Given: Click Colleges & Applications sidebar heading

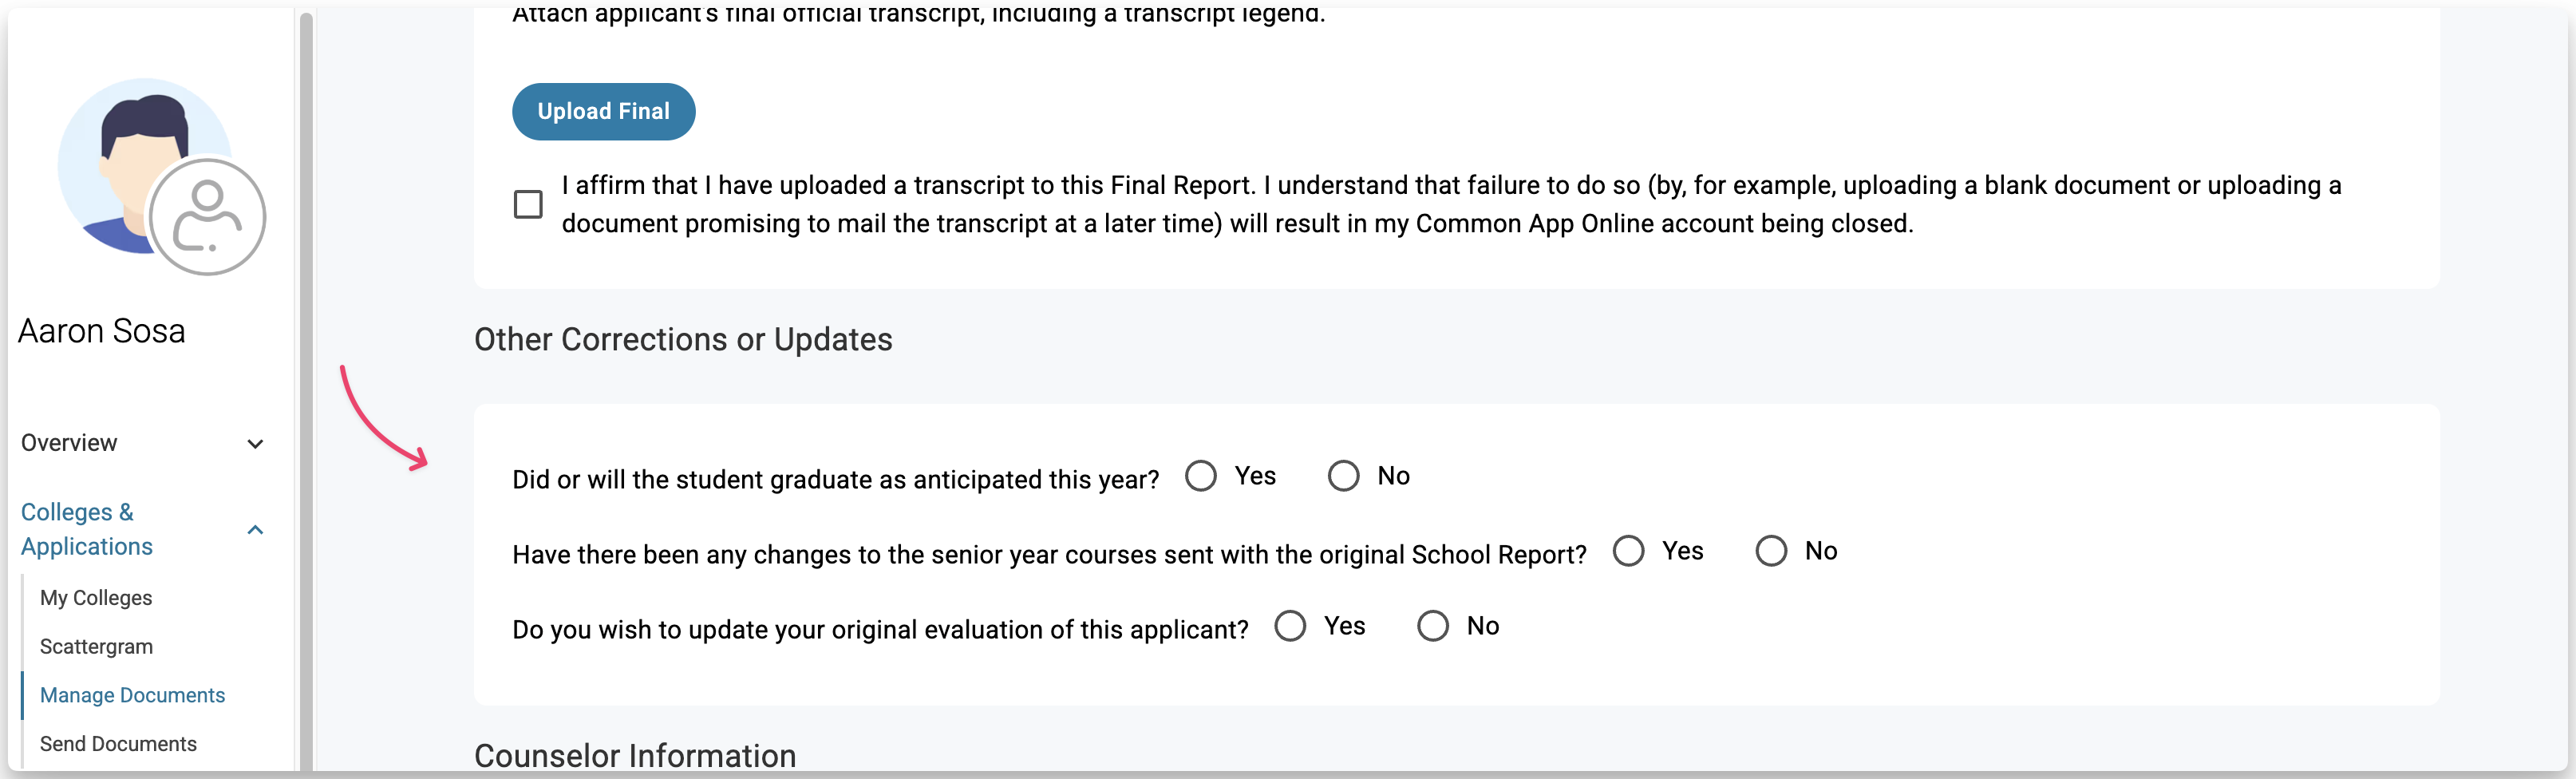Looking at the screenshot, I should (x=87, y=529).
